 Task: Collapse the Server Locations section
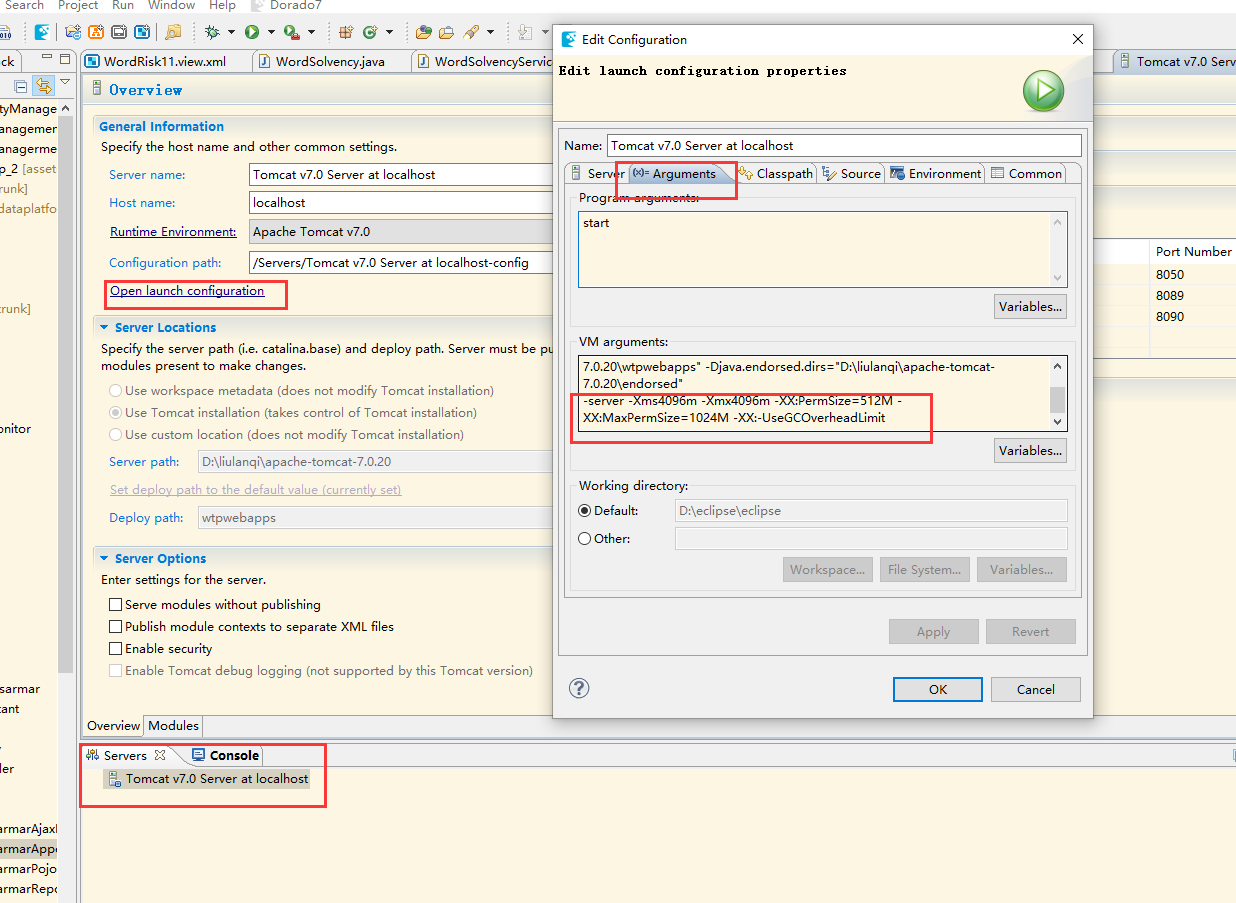pos(104,327)
